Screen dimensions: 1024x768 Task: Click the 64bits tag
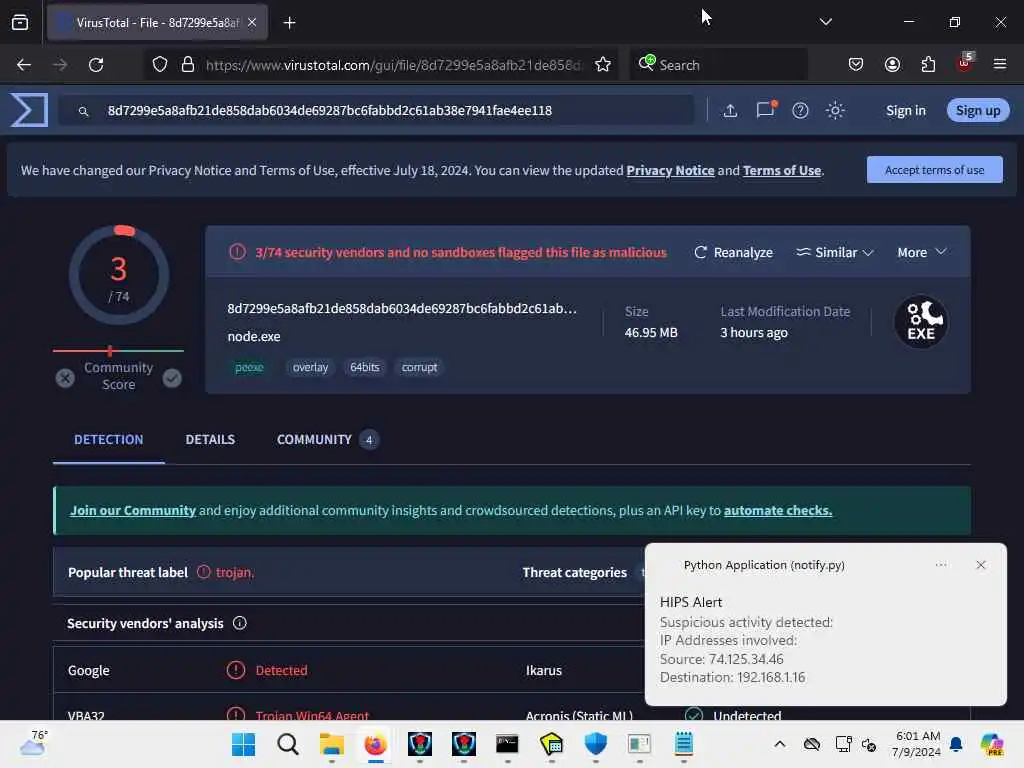(x=364, y=367)
